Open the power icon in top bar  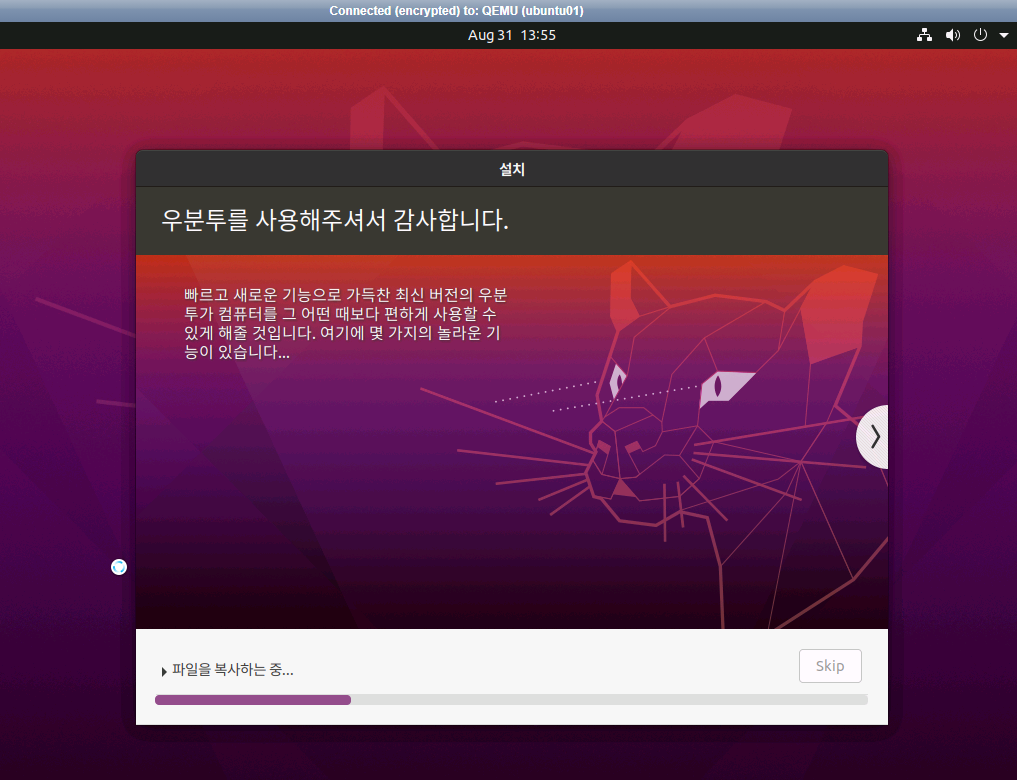980,35
